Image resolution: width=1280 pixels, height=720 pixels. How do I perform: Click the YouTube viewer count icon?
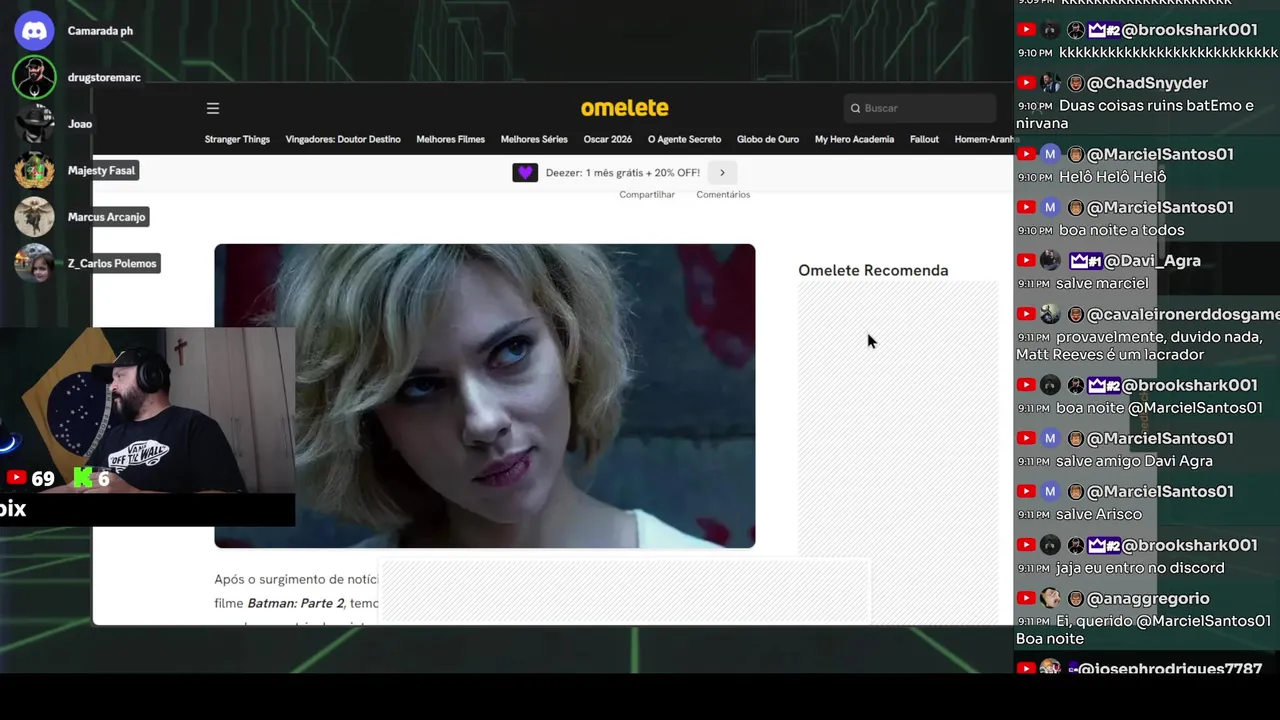[16, 478]
